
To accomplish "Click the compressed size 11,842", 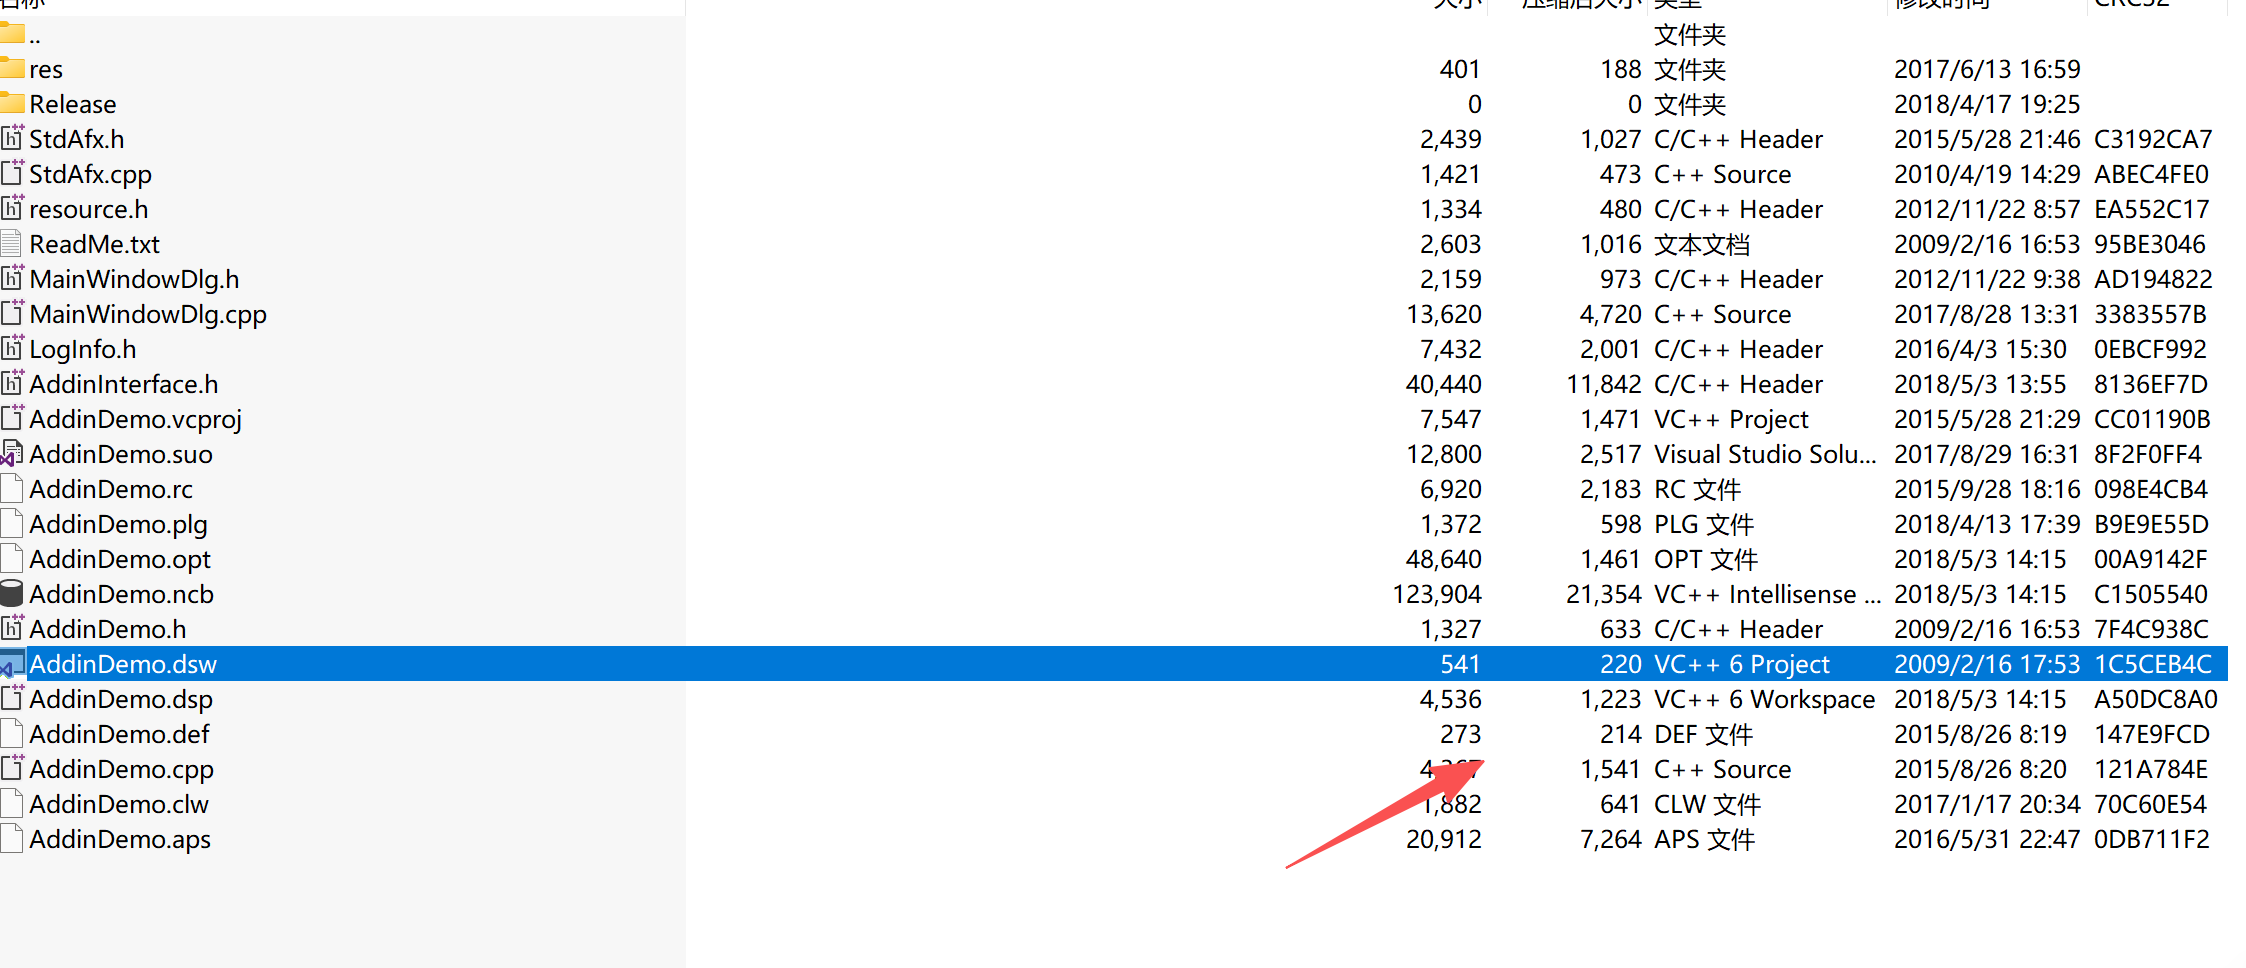I will tap(1604, 384).
